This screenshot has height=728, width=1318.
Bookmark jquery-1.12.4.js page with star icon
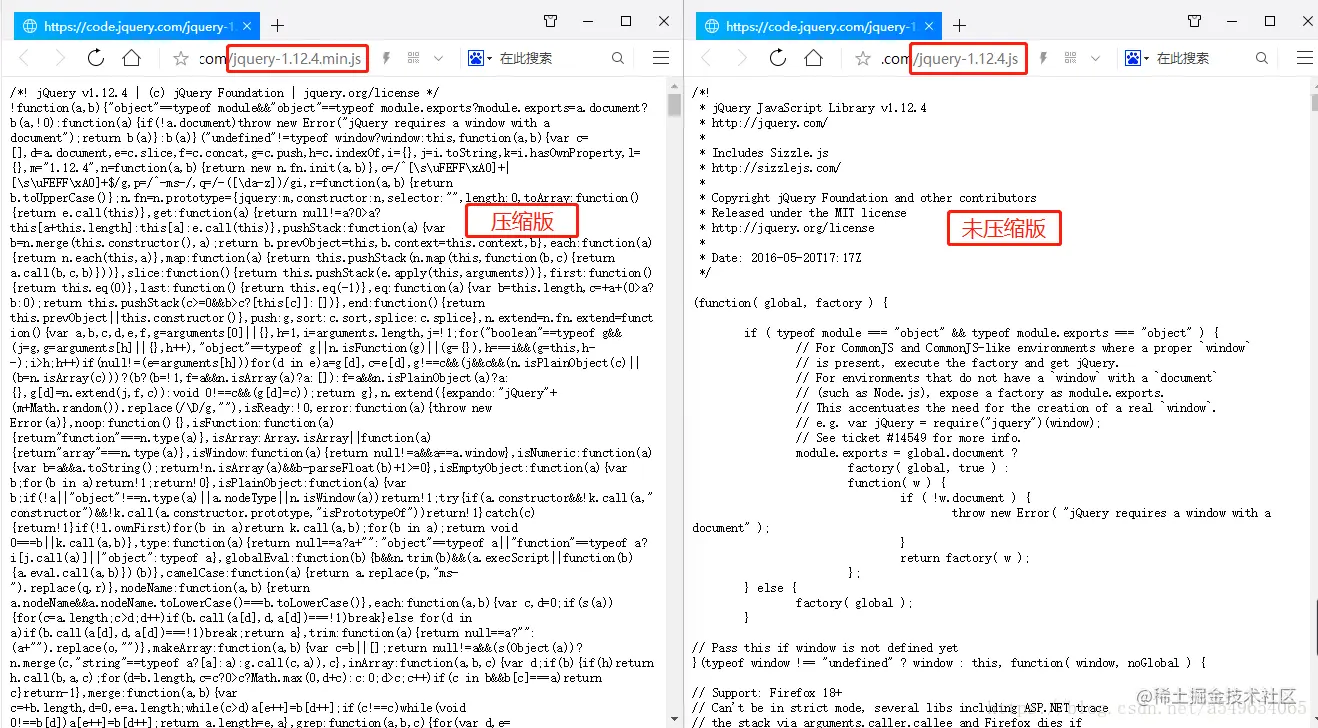pyautogui.click(x=862, y=59)
